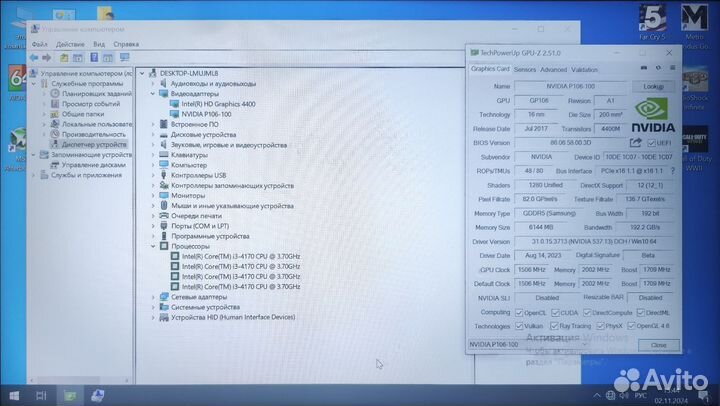720x406 pixels.
Task: Click the monitor icon in the toolbar
Action: point(124,57)
